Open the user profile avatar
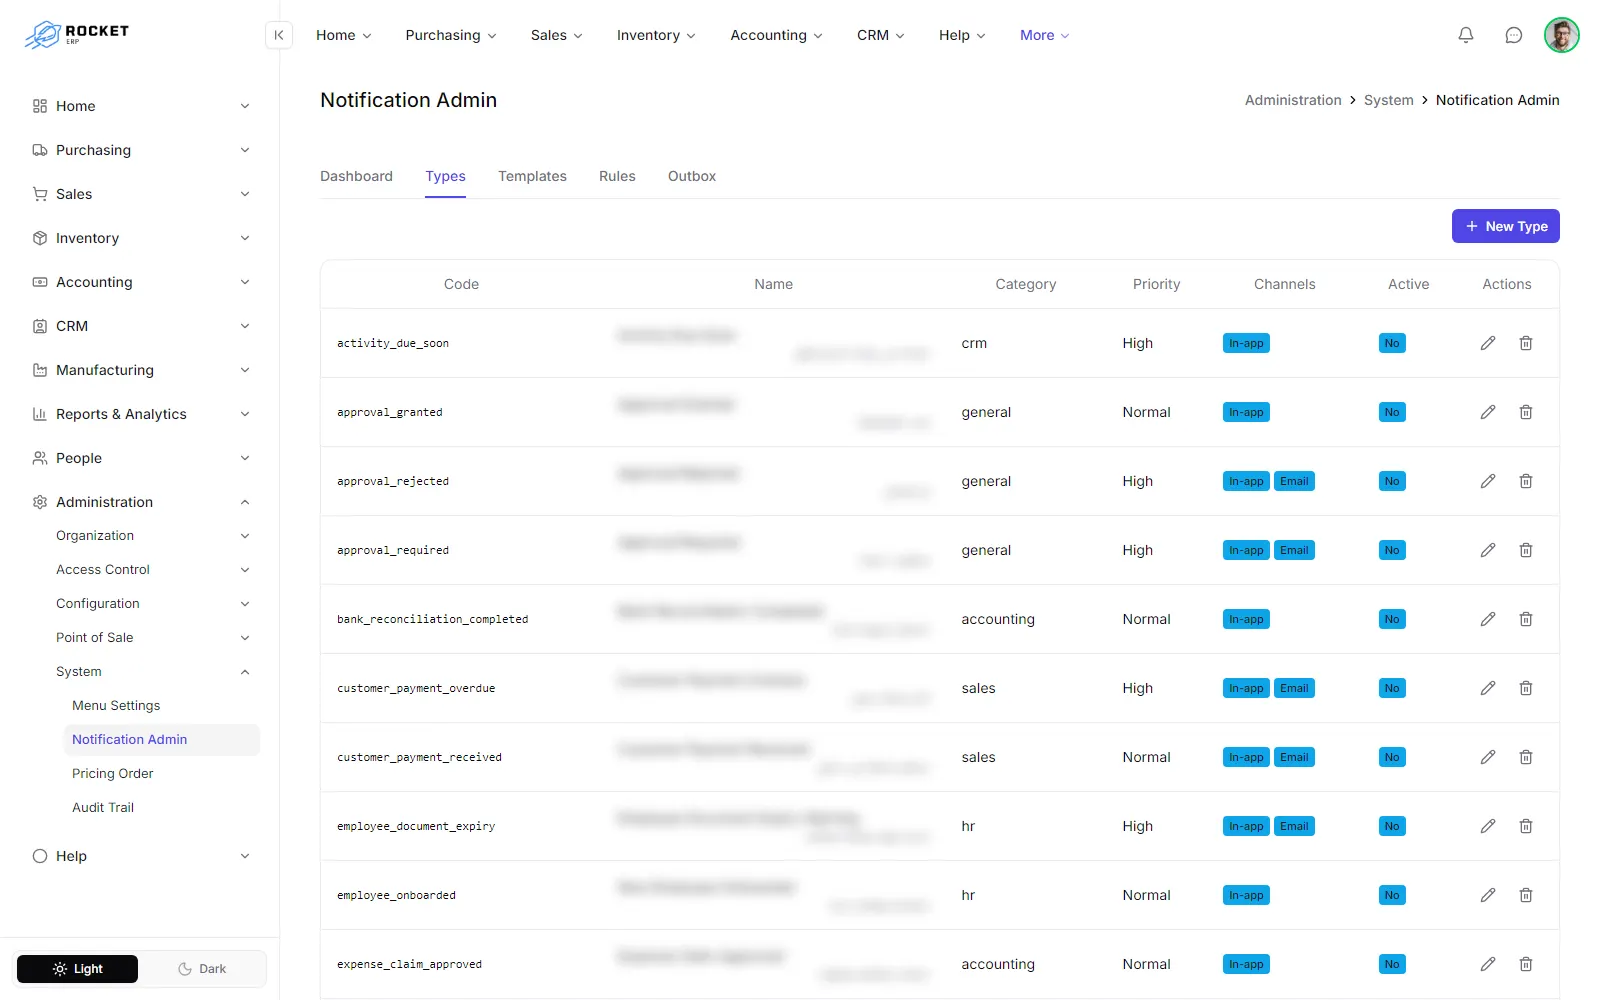 [1561, 35]
